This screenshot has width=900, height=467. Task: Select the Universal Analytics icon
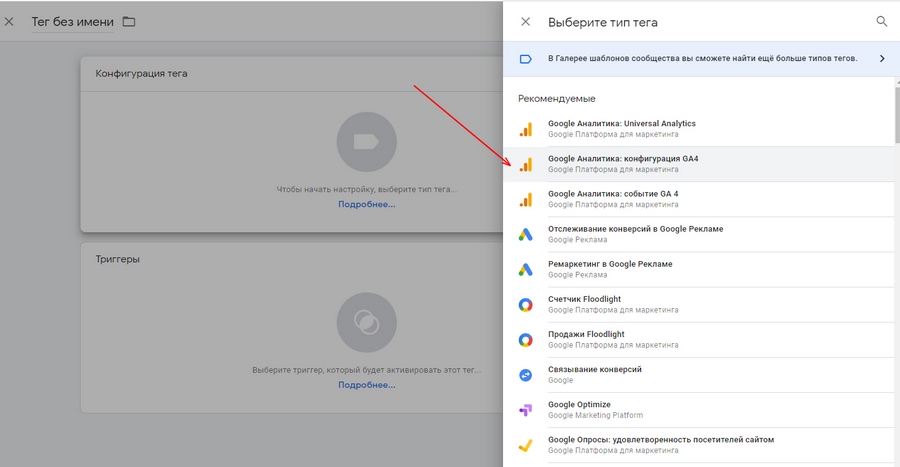pos(525,129)
